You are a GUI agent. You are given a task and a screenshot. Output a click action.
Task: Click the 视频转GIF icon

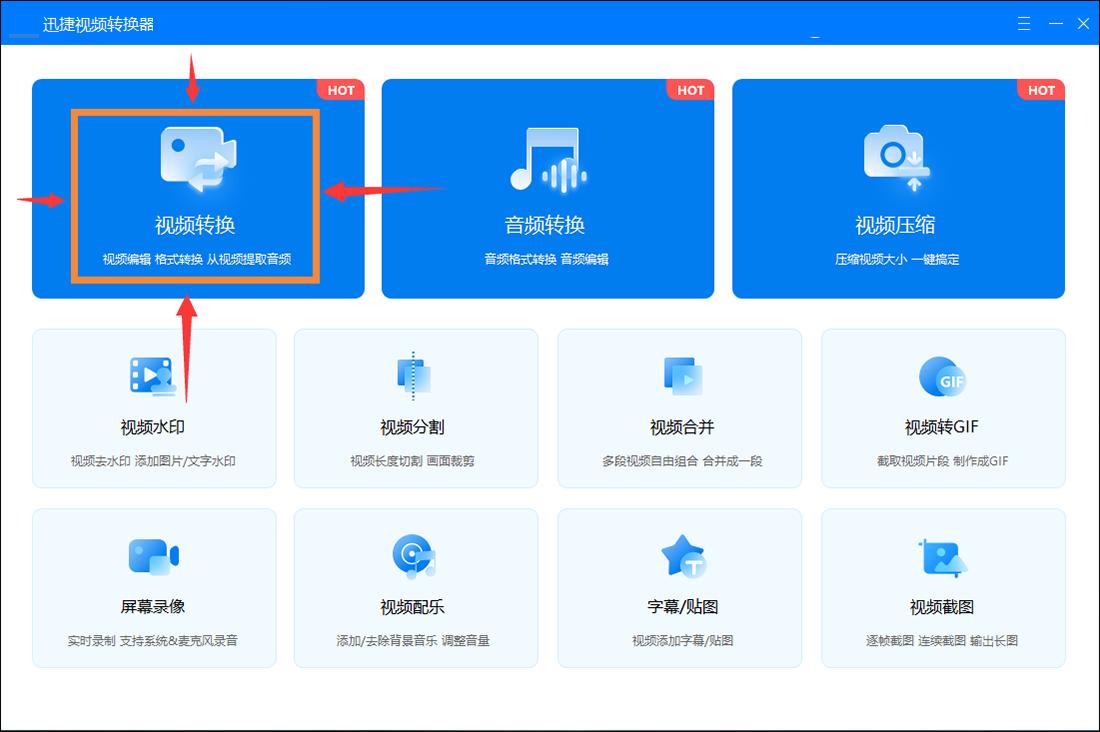[x=943, y=375]
